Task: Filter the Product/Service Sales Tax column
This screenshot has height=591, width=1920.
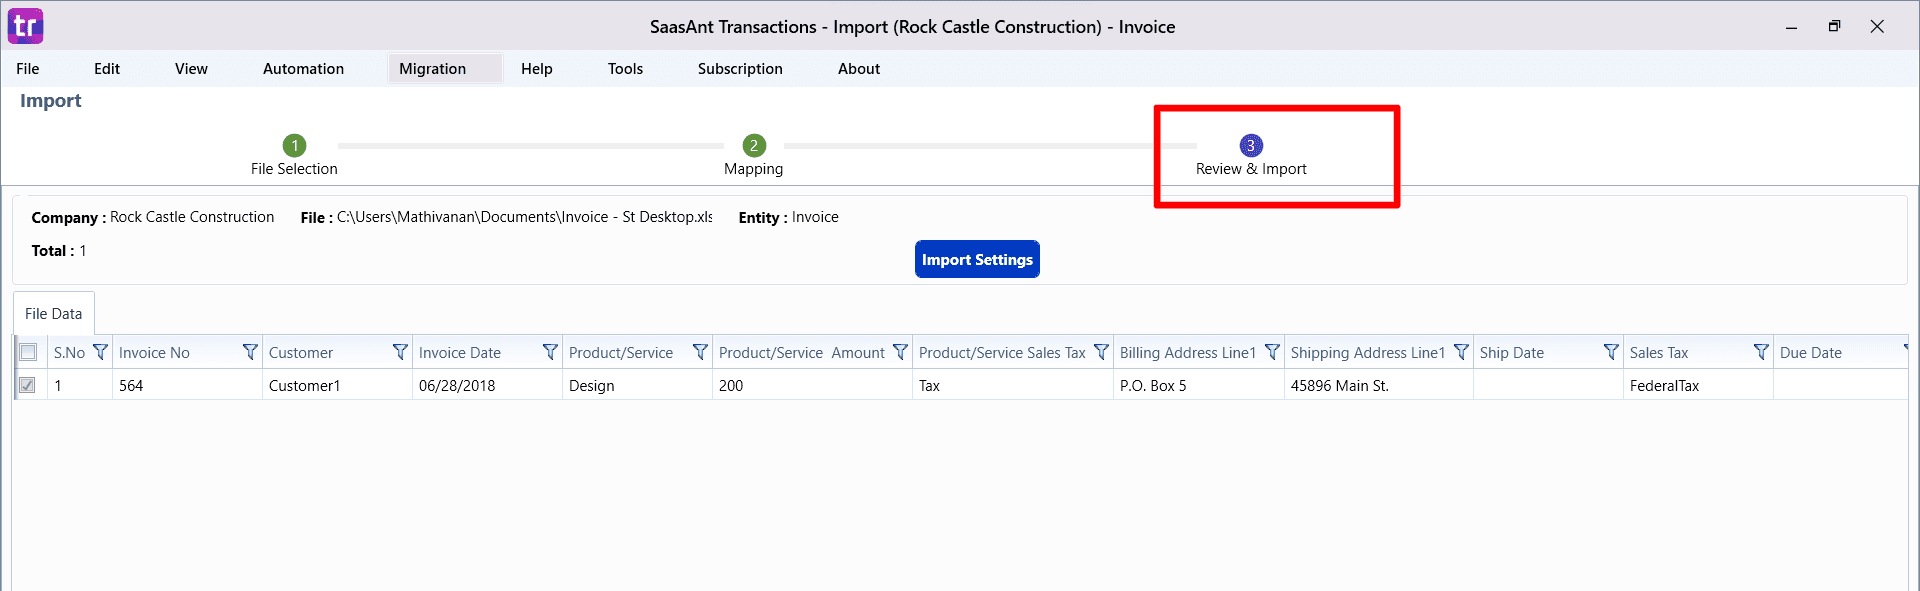Action: (x=1101, y=352)
